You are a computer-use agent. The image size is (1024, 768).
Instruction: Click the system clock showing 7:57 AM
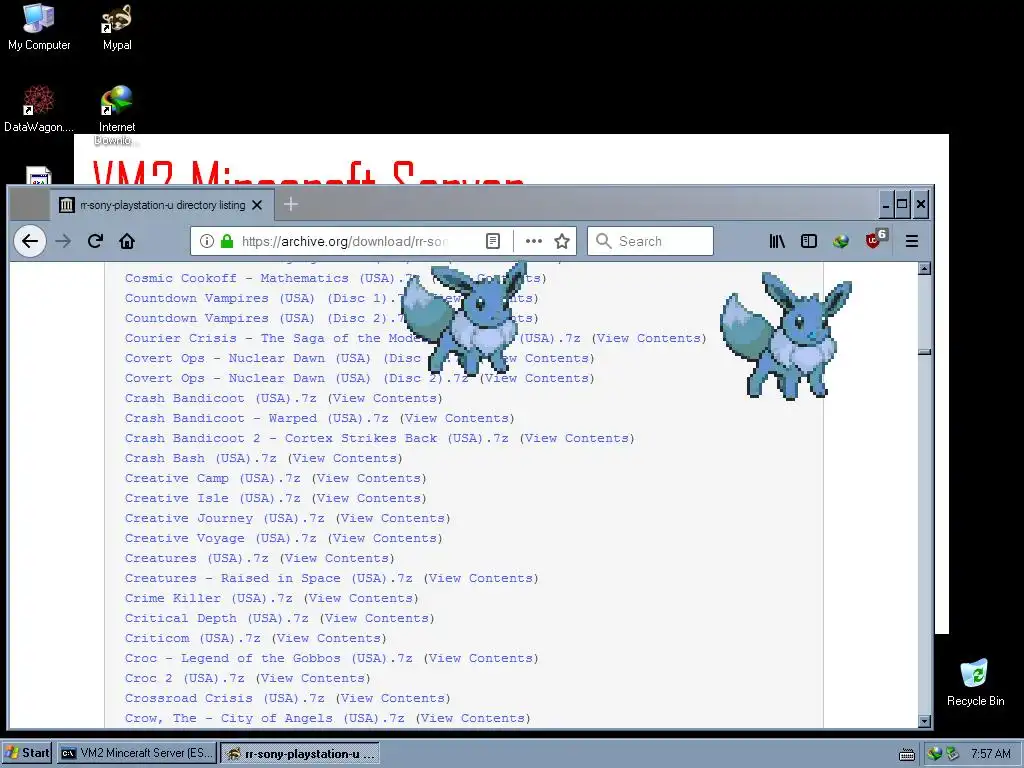tap(991, 754)
